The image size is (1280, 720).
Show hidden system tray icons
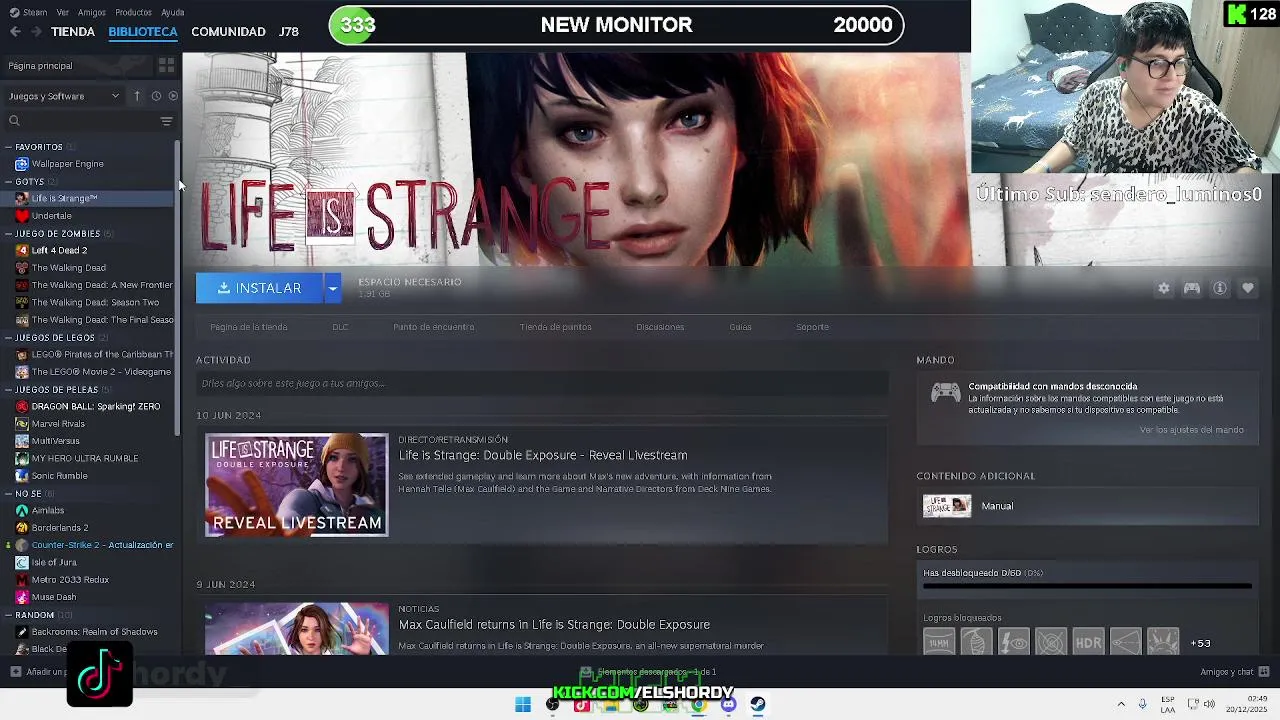click(1120, 704)
